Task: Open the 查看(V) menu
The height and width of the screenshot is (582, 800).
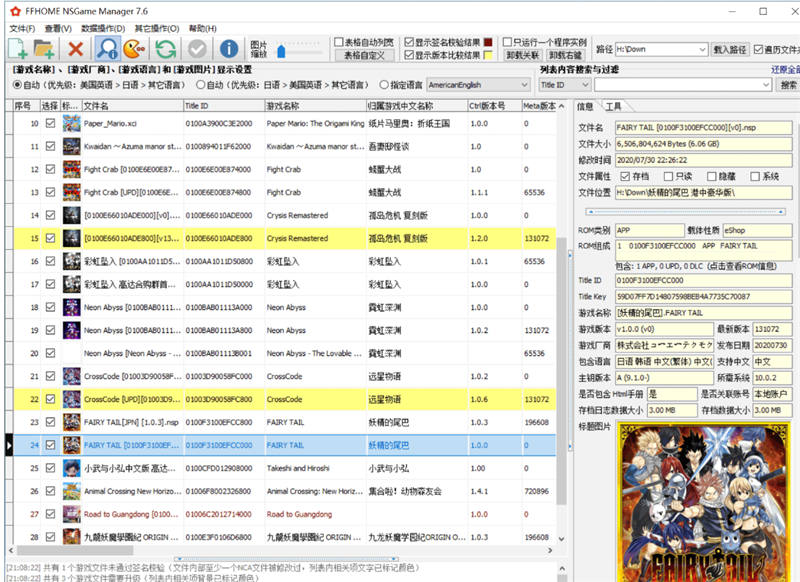Action: pos(58,29)
